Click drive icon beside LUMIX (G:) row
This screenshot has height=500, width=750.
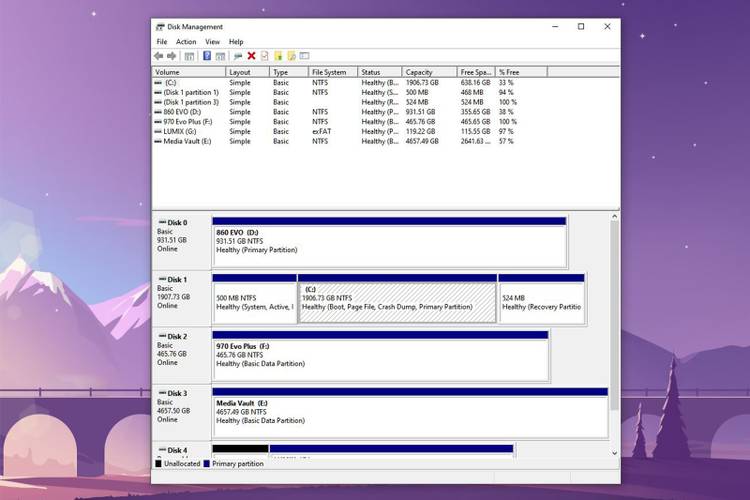158,132
